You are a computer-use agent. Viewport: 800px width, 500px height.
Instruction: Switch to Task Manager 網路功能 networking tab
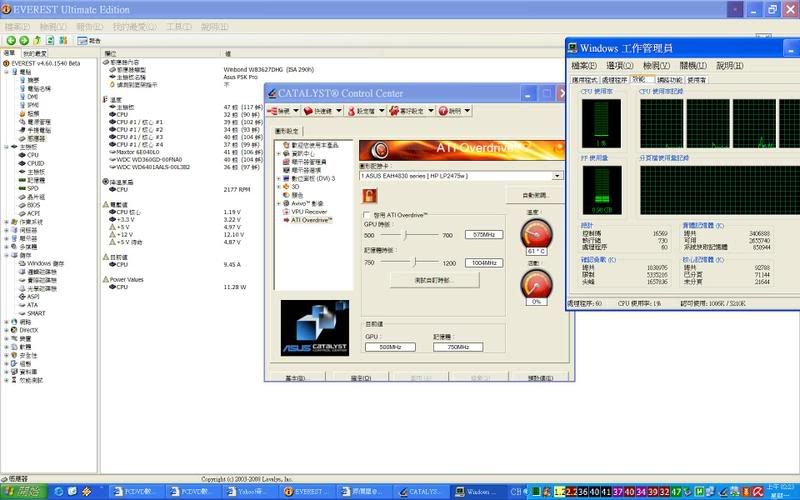coord(669,80)
